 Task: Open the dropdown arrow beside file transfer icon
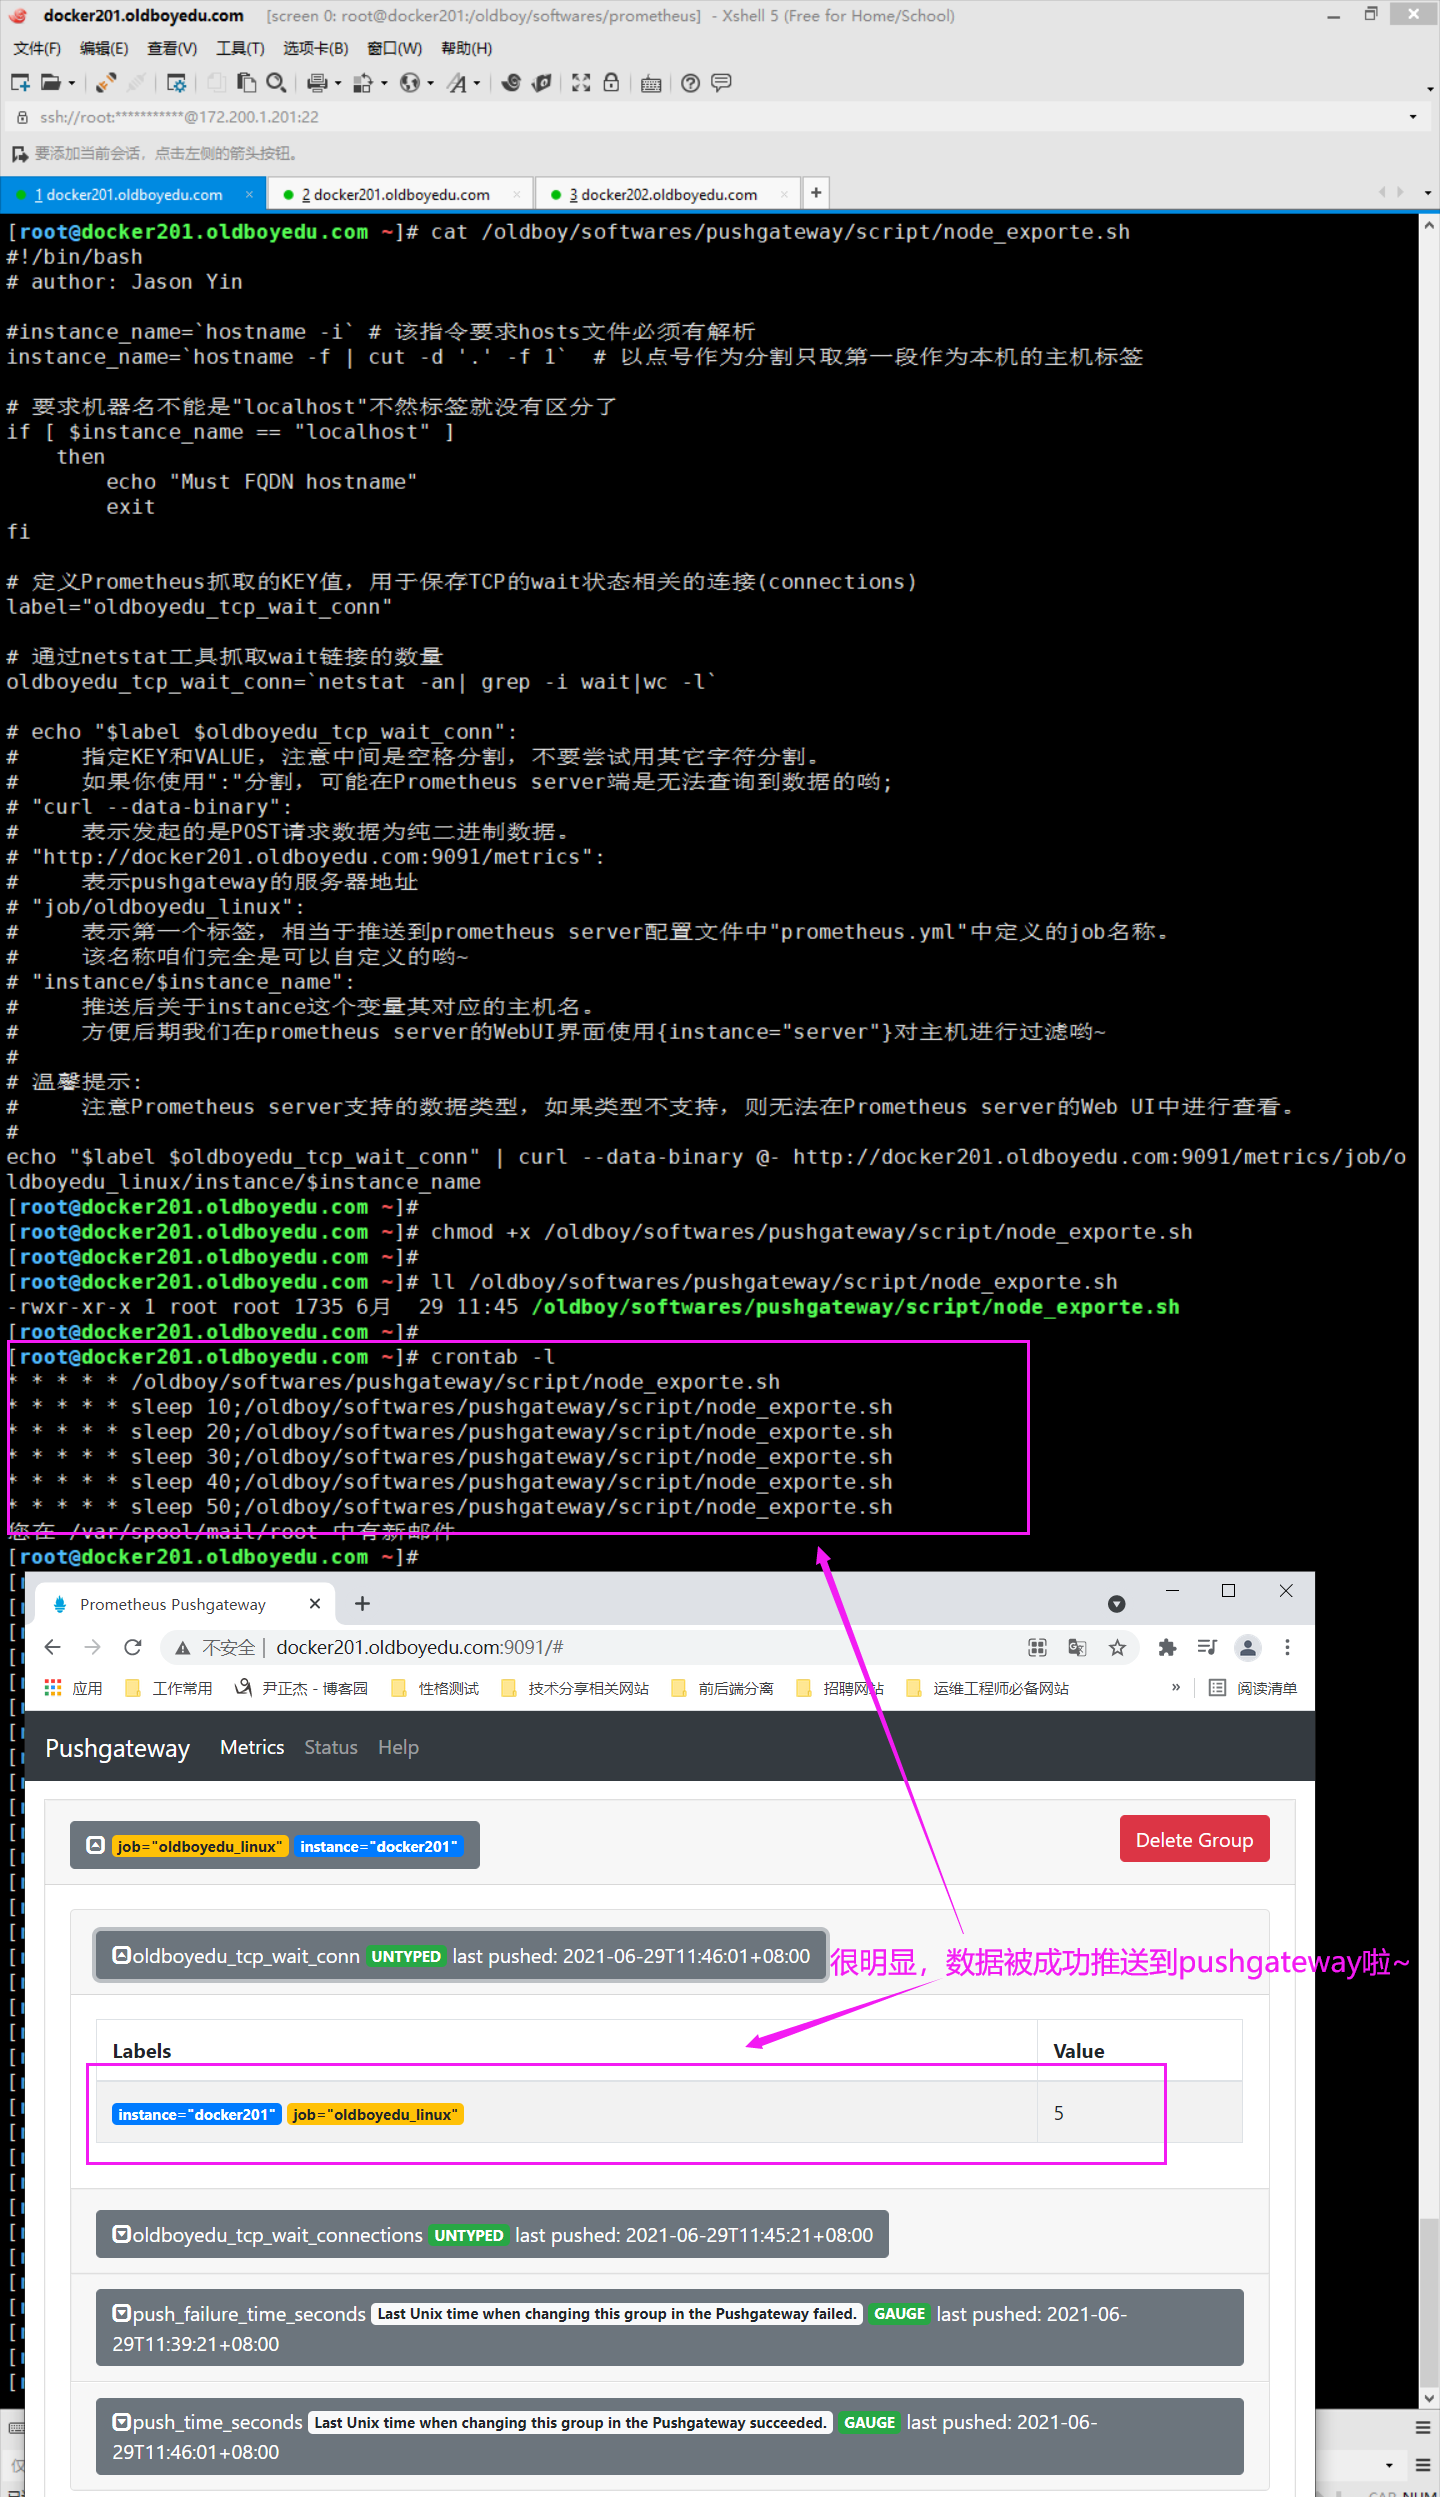pyautogui.click(x=384, y=84)
